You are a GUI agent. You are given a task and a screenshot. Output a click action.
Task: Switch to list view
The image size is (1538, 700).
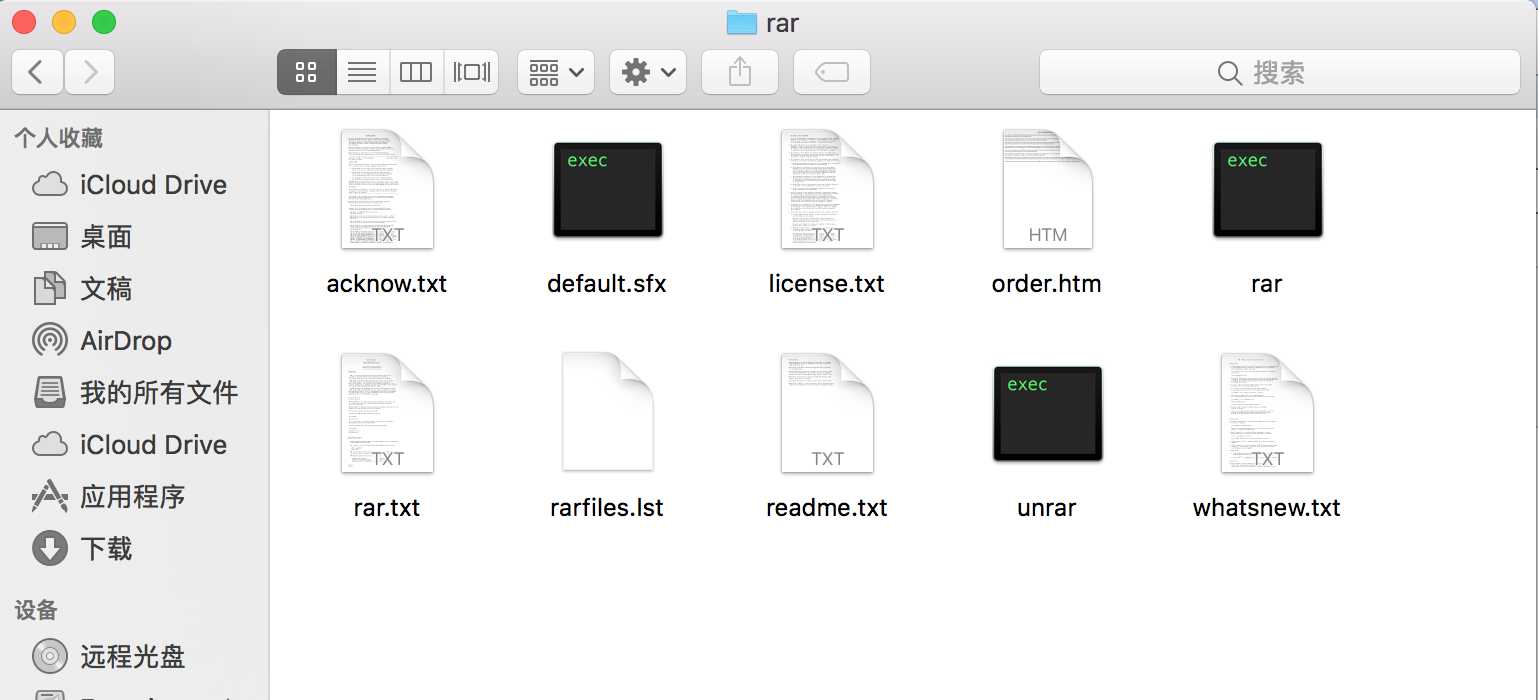click(362, 72)
